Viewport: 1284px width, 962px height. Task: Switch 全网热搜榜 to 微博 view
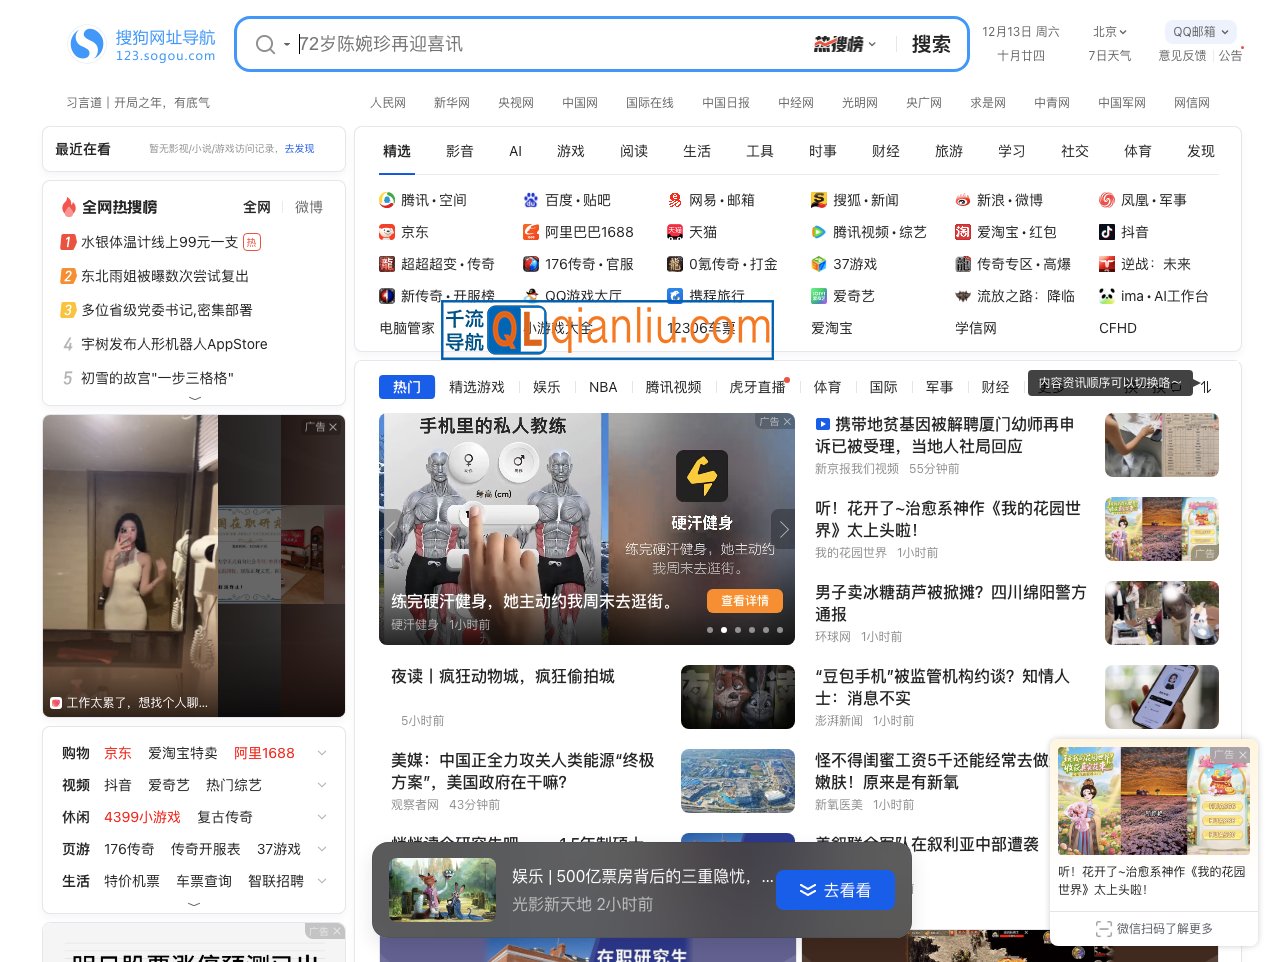pyautogui.click(x=308, y=207)
